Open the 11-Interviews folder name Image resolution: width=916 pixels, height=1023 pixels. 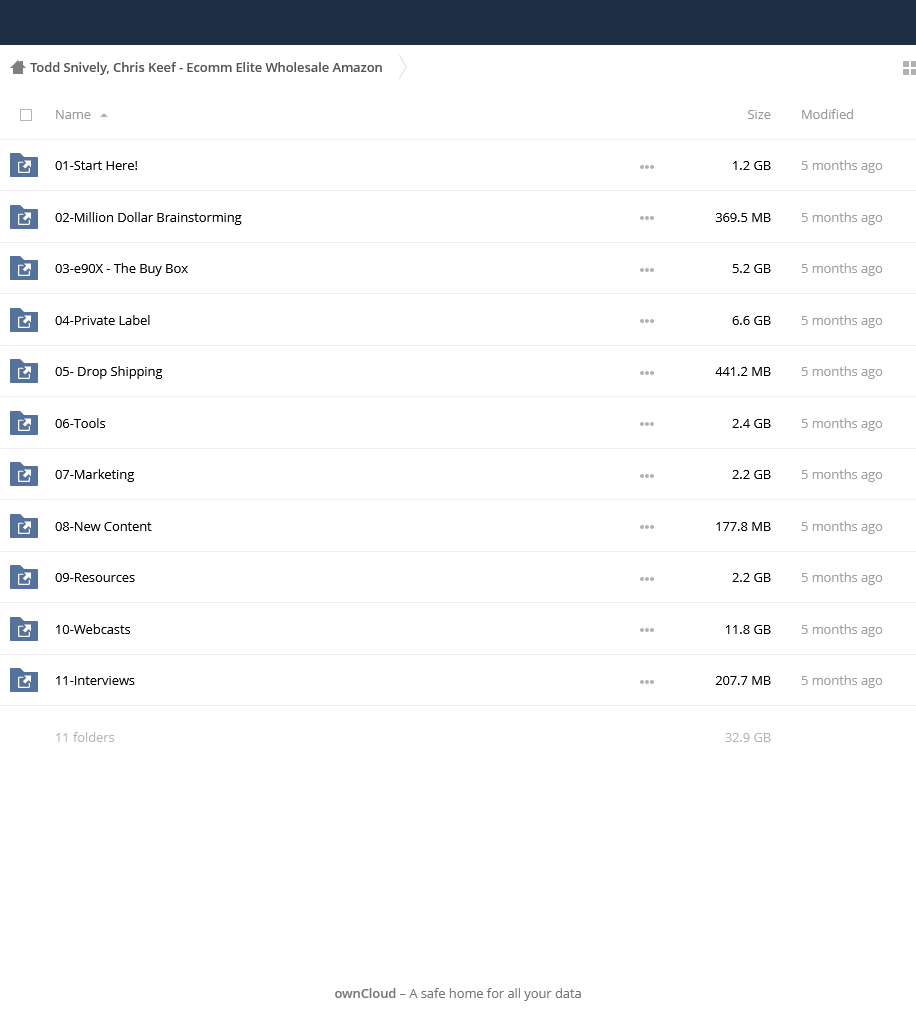point(95,680)
